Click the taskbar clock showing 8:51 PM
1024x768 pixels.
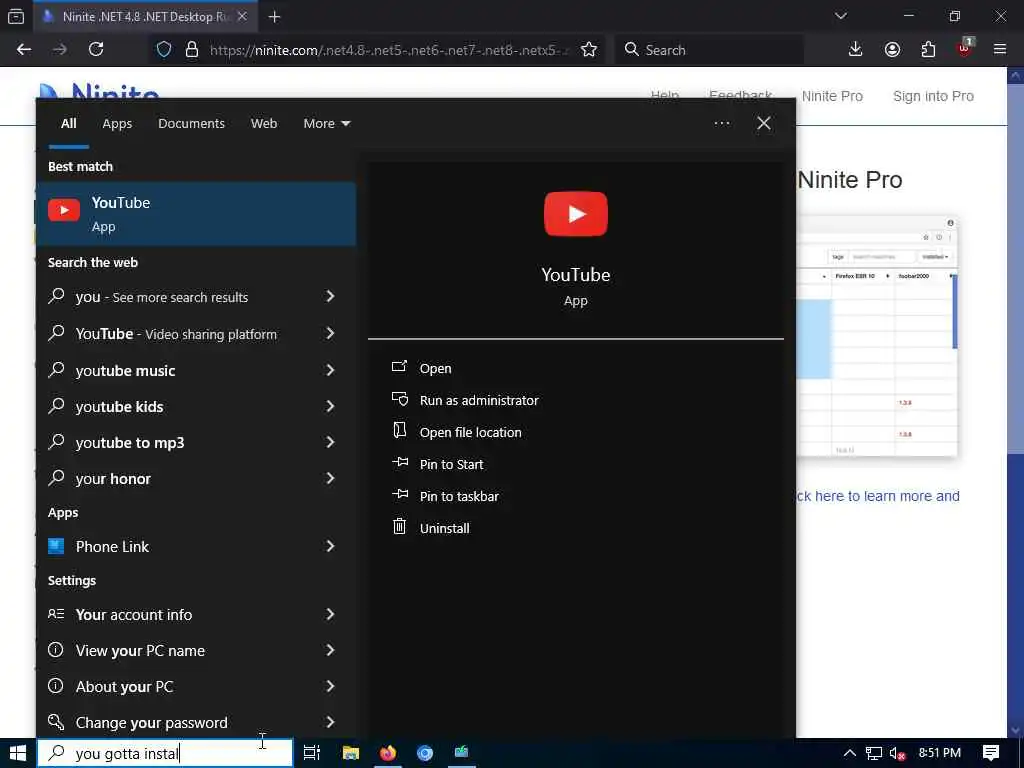pyautogui.click(x=939, y=753)
